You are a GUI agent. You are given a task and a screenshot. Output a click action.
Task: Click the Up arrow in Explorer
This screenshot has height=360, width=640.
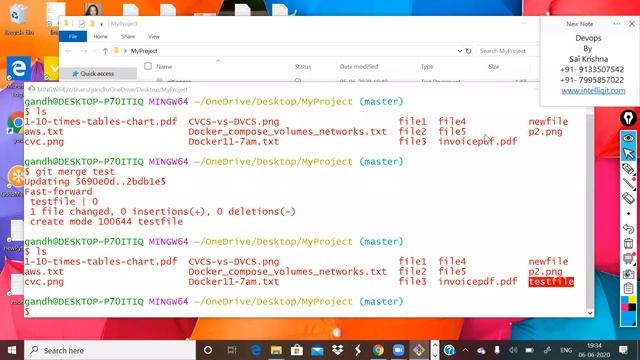point(105,51)
